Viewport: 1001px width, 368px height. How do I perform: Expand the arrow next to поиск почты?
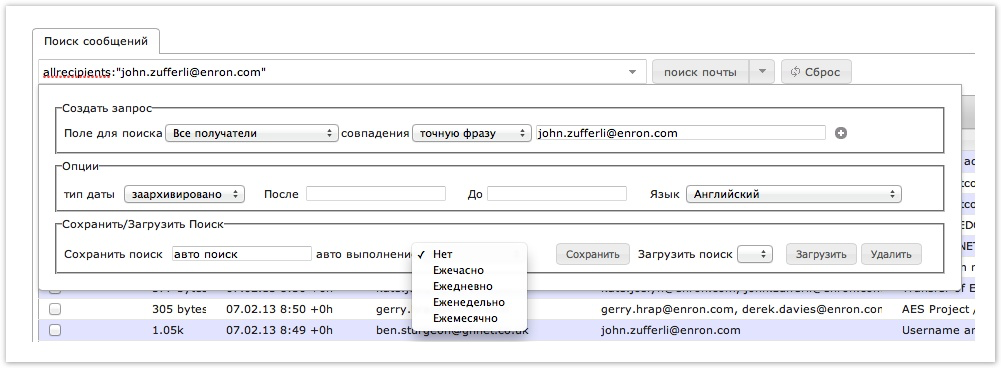point(762,72)
